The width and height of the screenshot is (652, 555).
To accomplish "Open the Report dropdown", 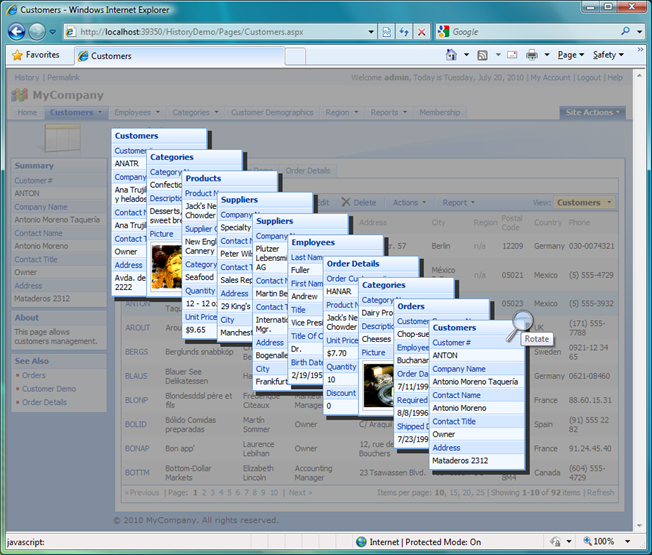I will click(458, 202).
